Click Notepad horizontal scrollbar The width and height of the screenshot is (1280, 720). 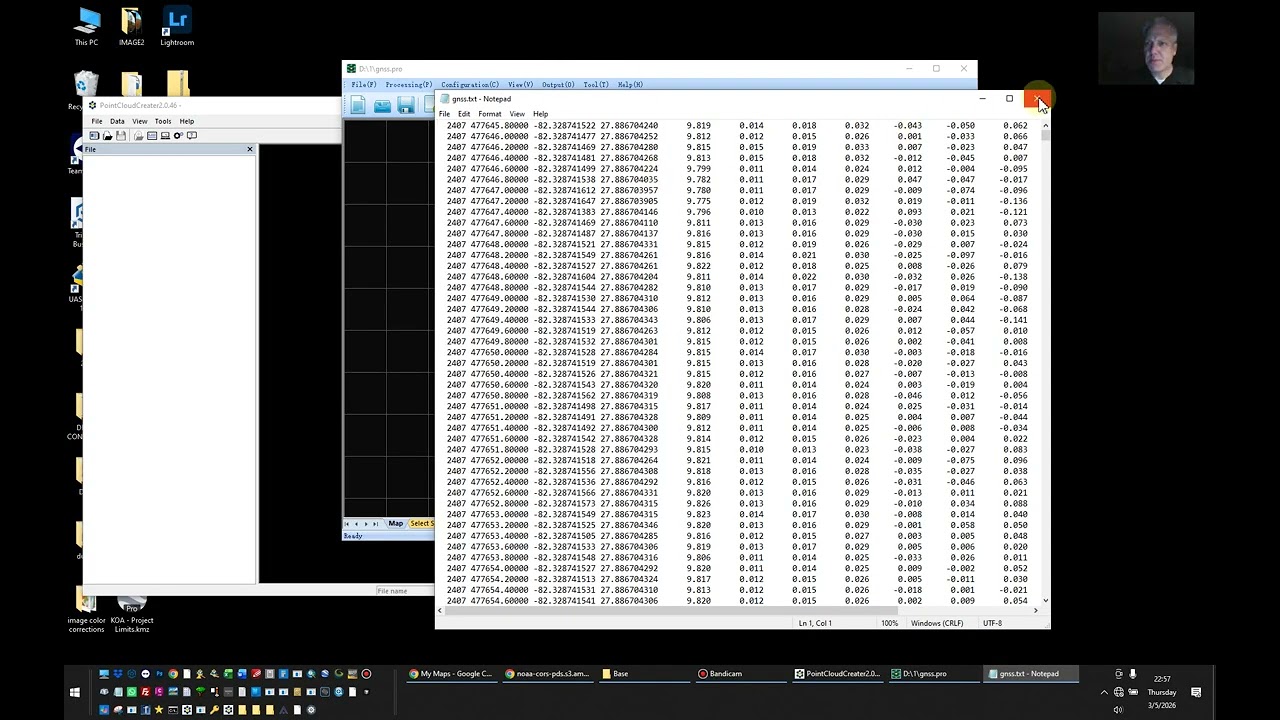736,610
